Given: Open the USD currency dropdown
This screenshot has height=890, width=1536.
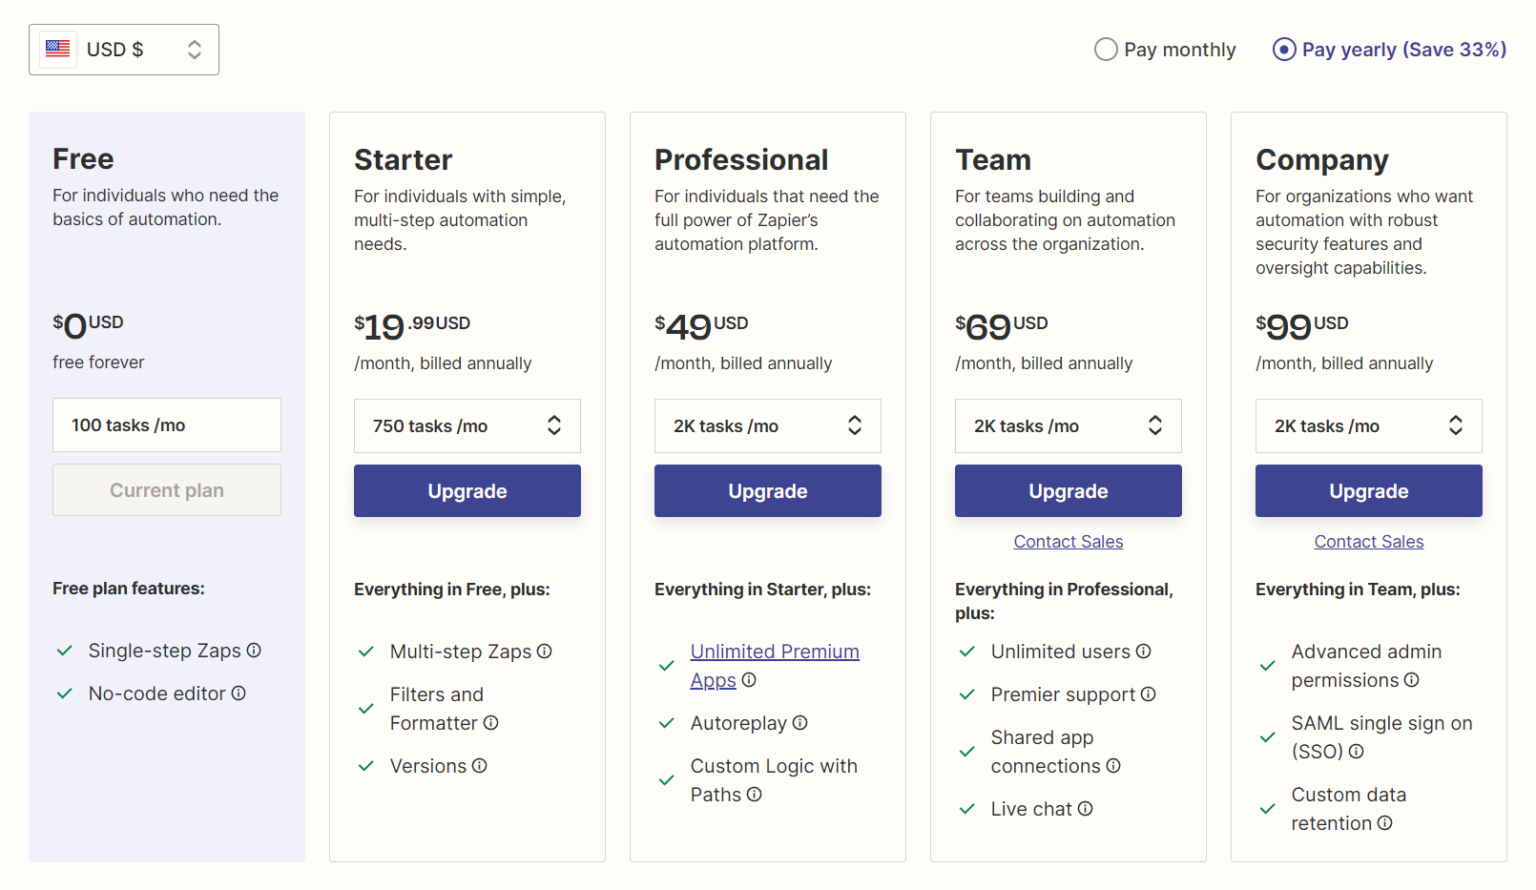Looking at the screenshot, I should (194, 48).
